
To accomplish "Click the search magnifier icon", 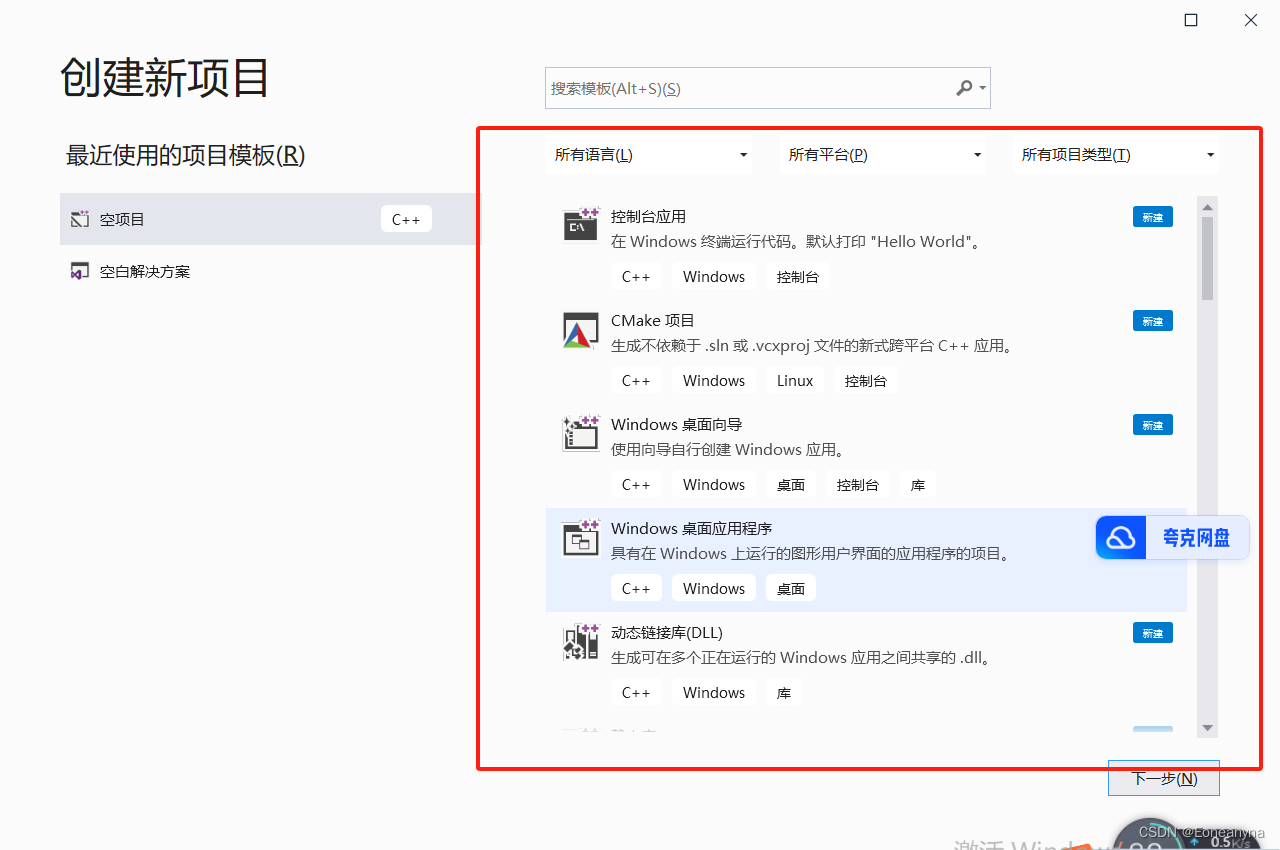I will tap(964, 88).
